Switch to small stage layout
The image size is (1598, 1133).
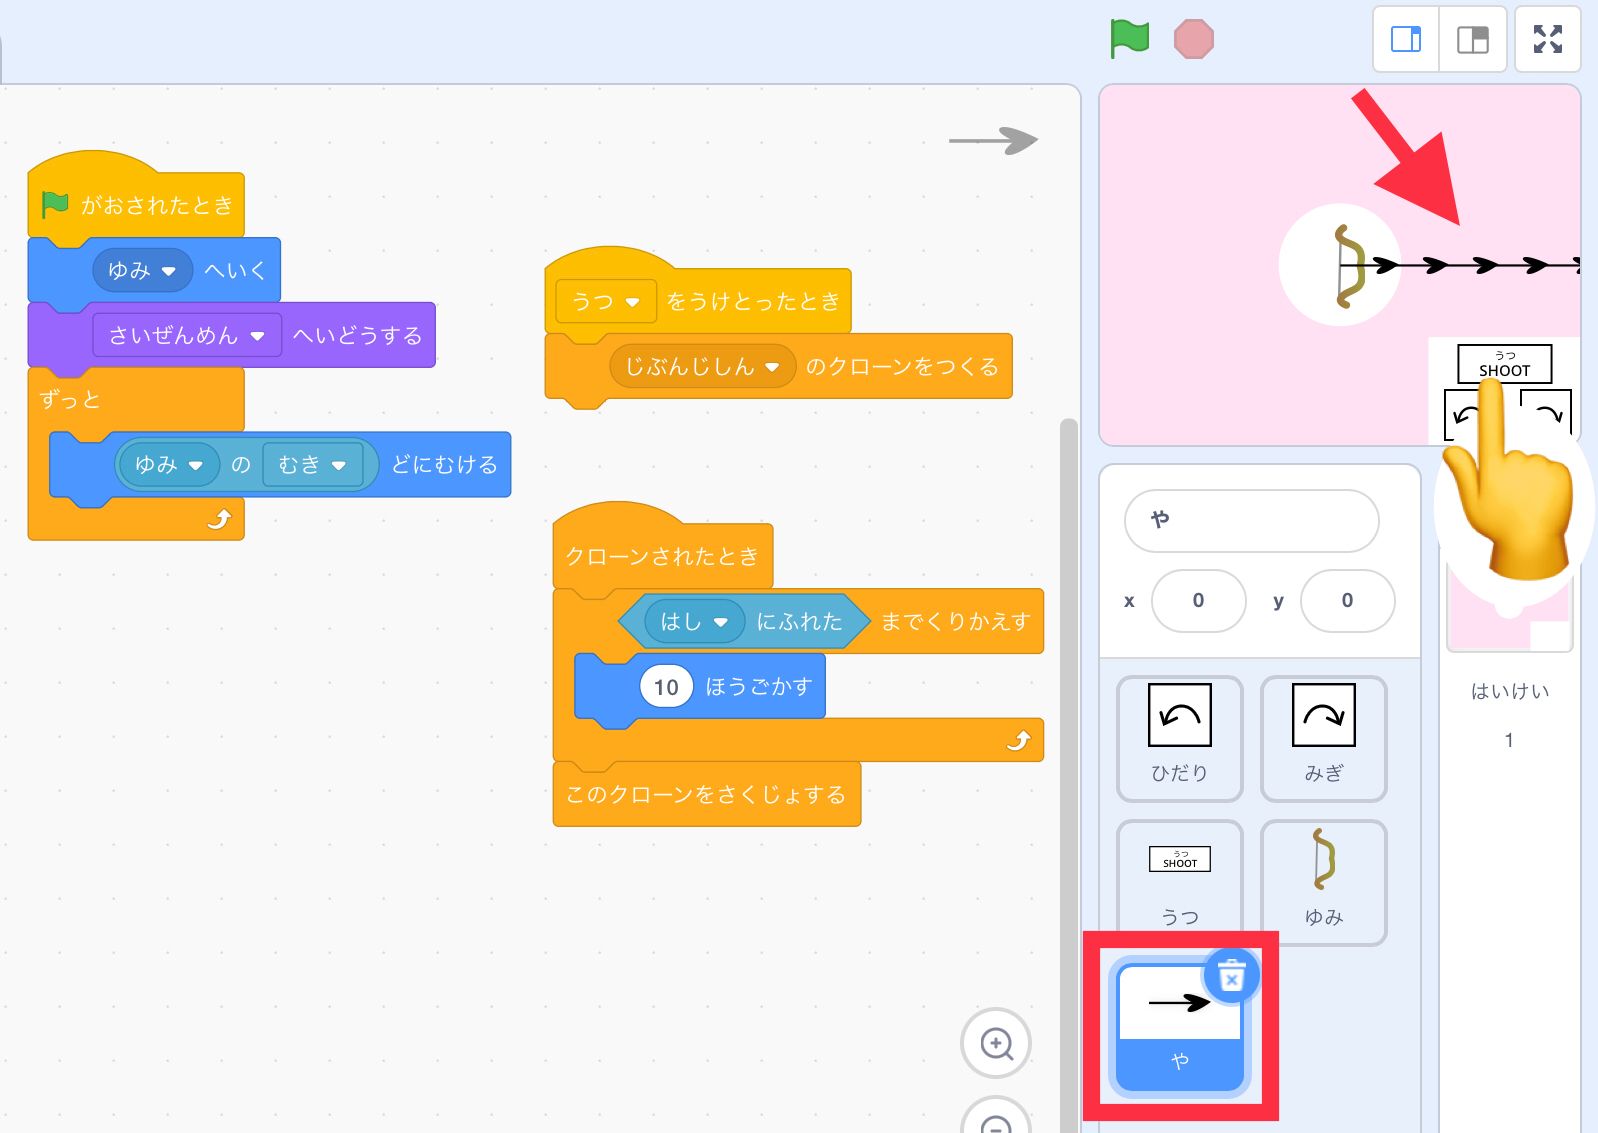1406,40
